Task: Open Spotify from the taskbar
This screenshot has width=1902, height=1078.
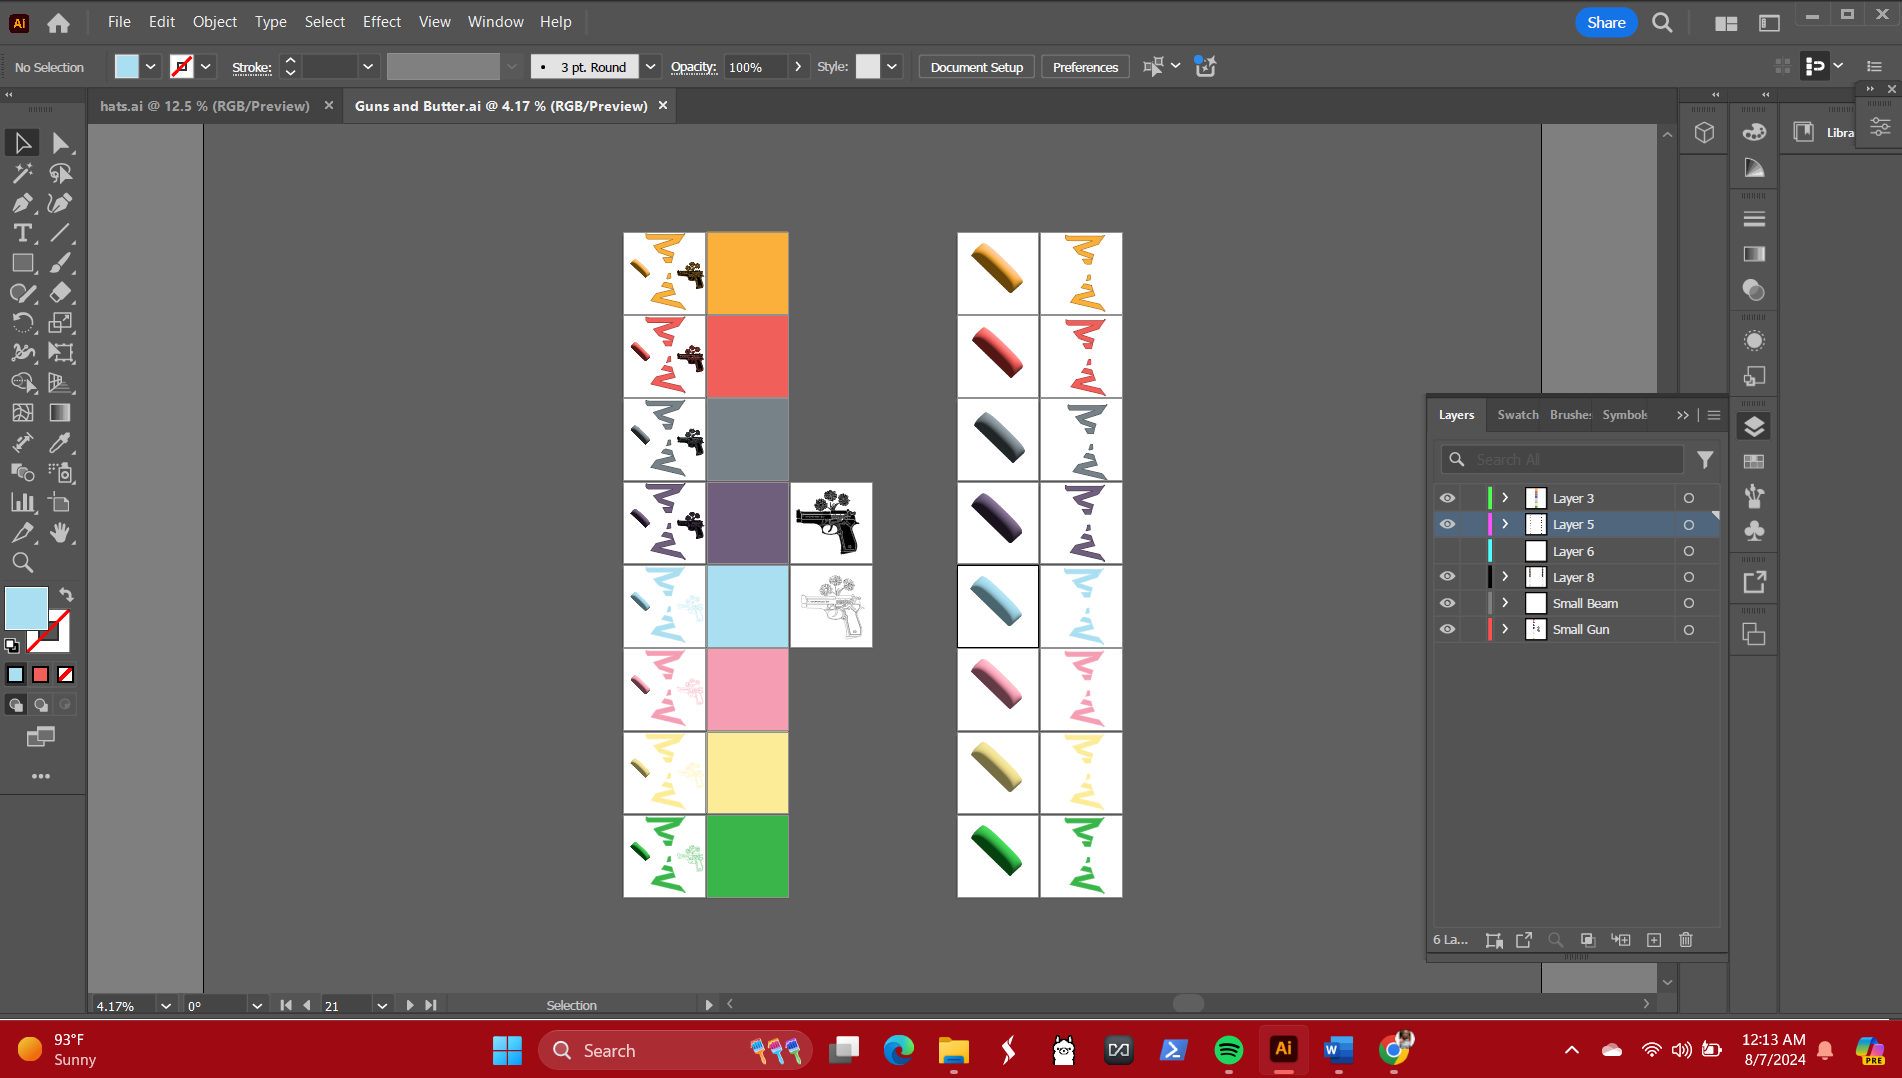Action: 1228,1050
